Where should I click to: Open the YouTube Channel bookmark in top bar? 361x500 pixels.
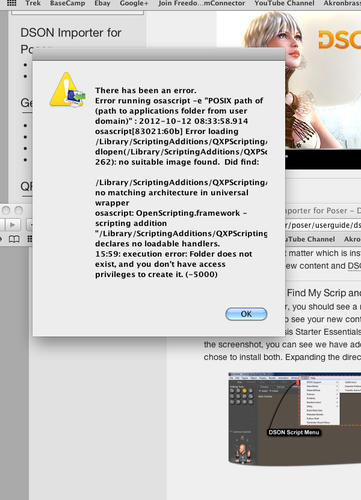coord(284,3)
